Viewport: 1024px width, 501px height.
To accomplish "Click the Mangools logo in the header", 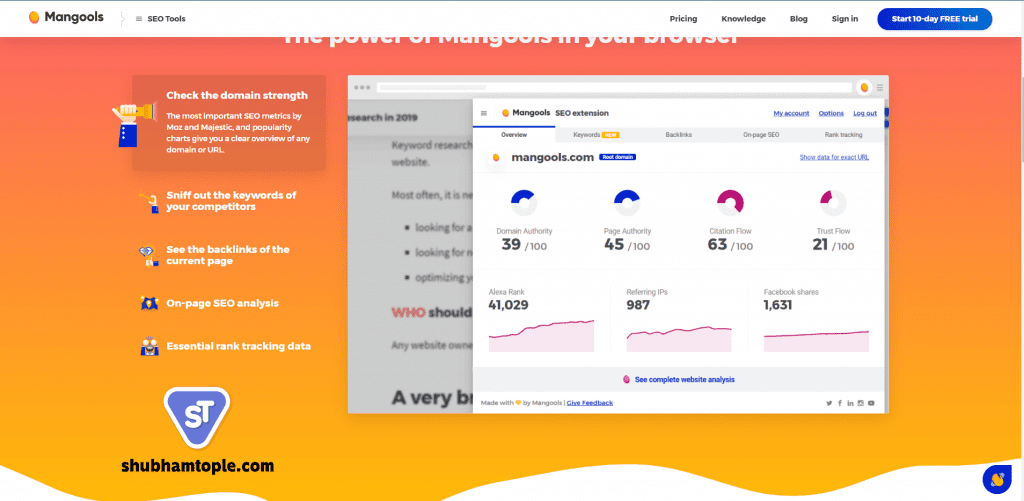I will (66, 18).
